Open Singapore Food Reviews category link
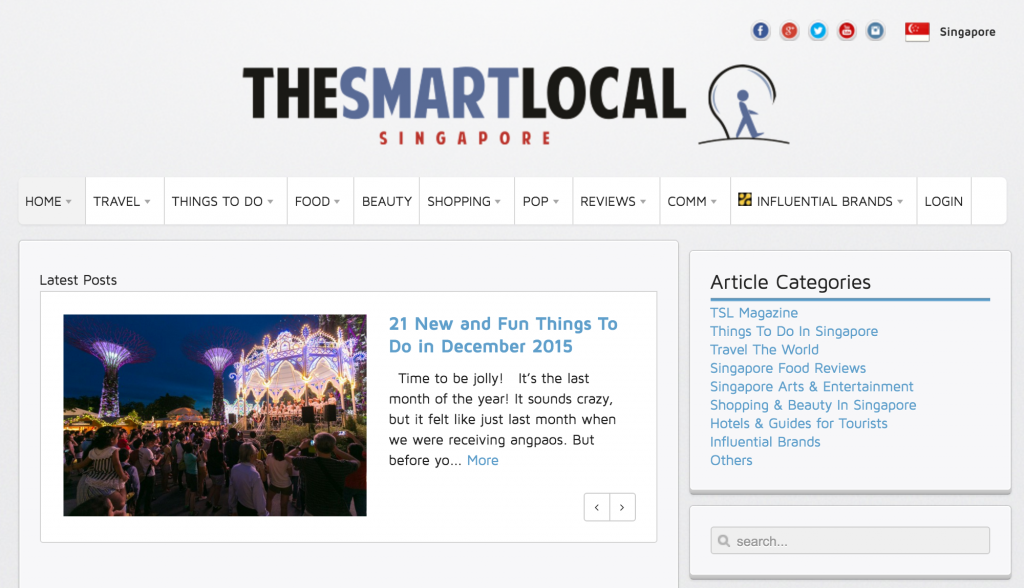1024x588 pixels. (788, 368)
